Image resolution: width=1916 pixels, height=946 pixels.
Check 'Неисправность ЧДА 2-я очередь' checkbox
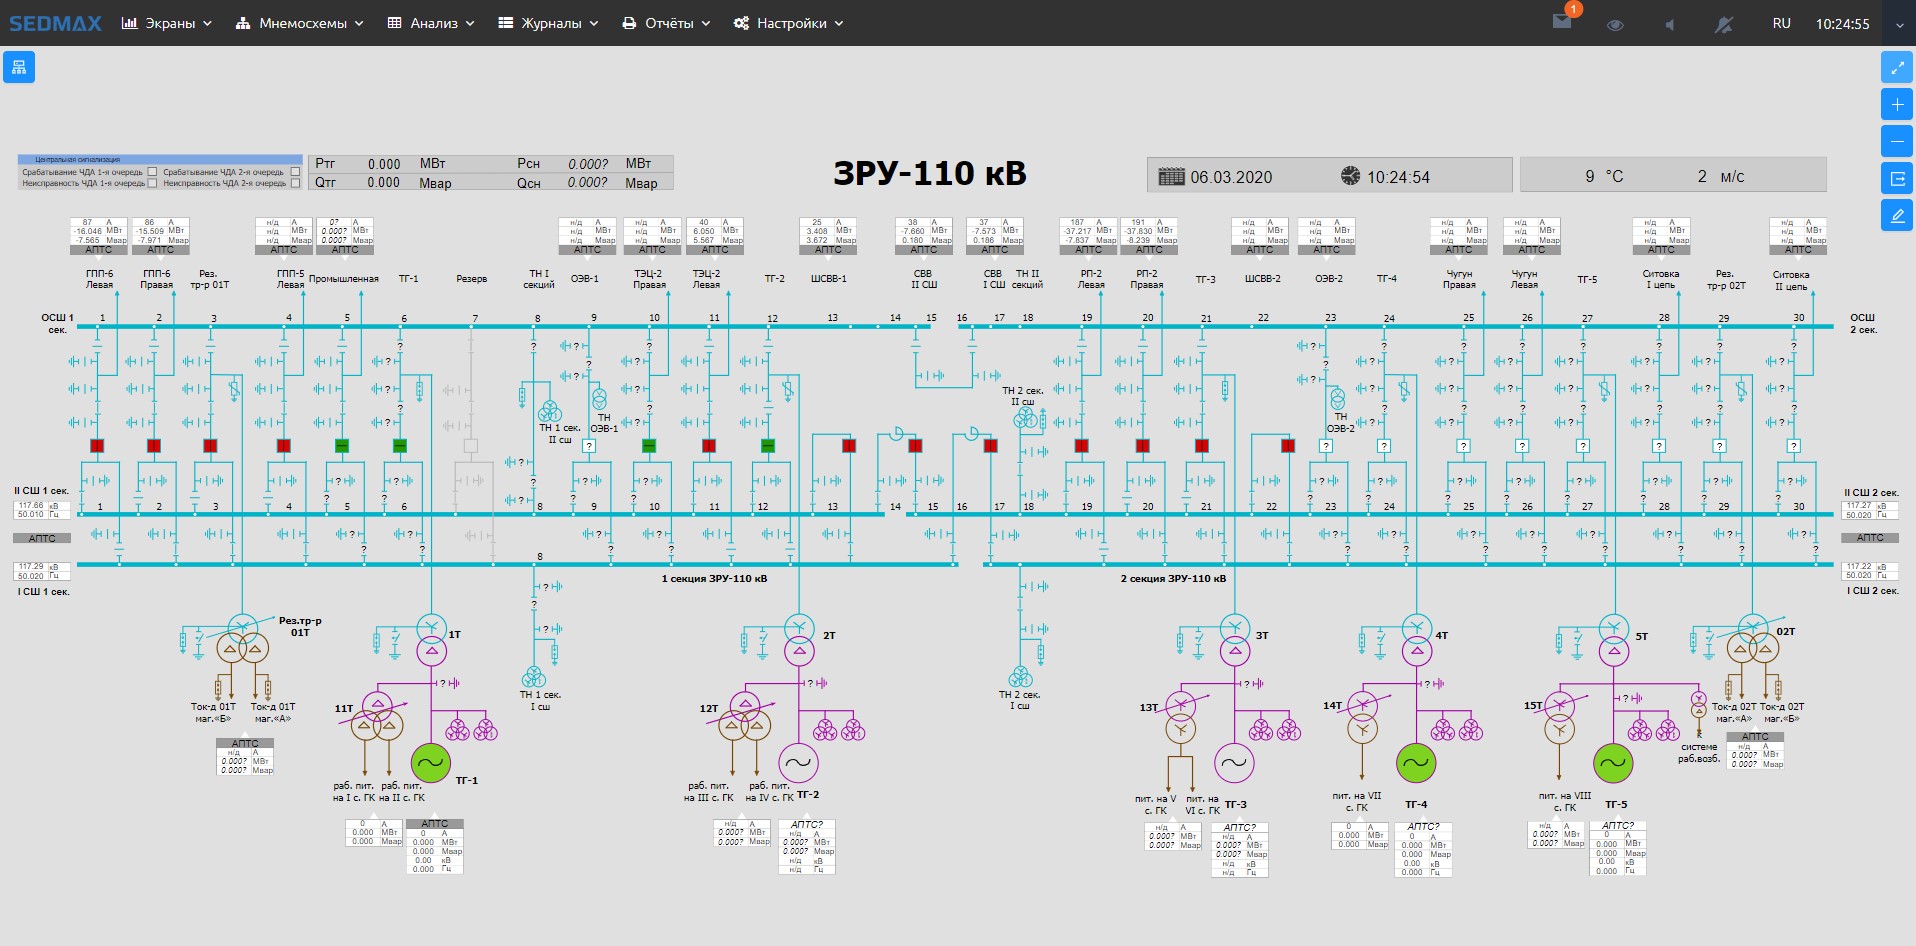click(295, 183)
